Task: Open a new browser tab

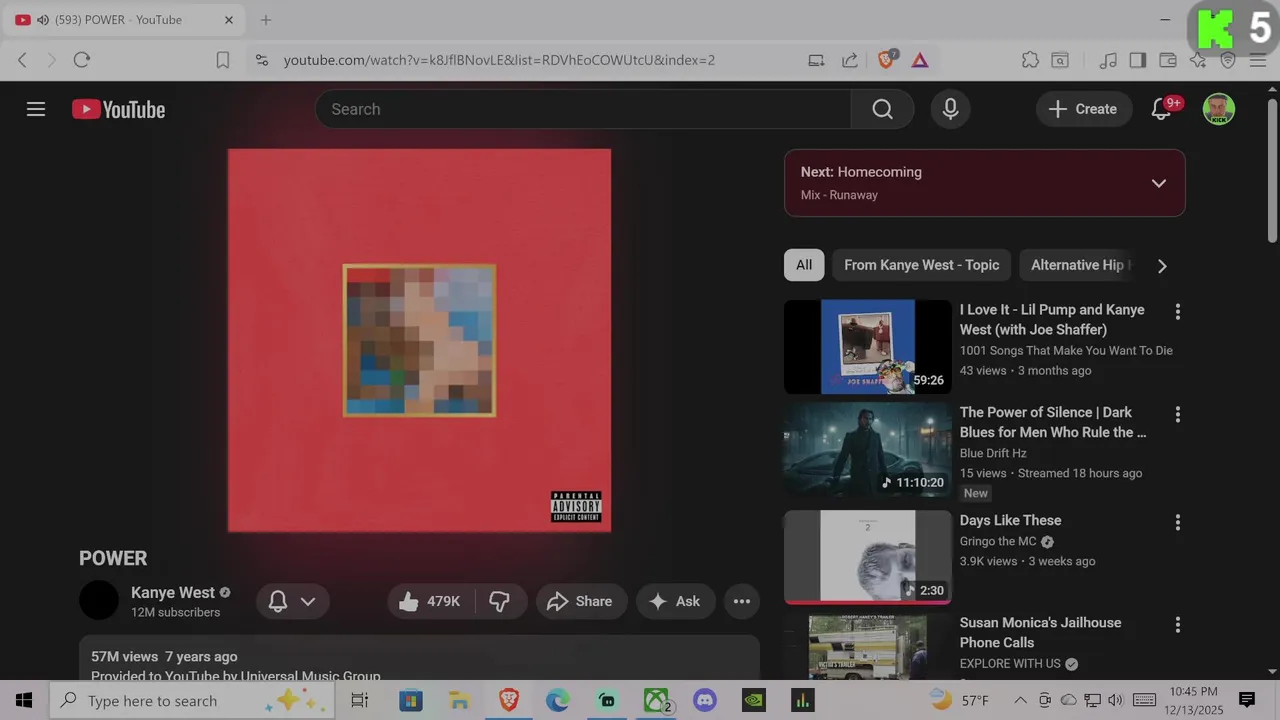Action: (266, 20)
